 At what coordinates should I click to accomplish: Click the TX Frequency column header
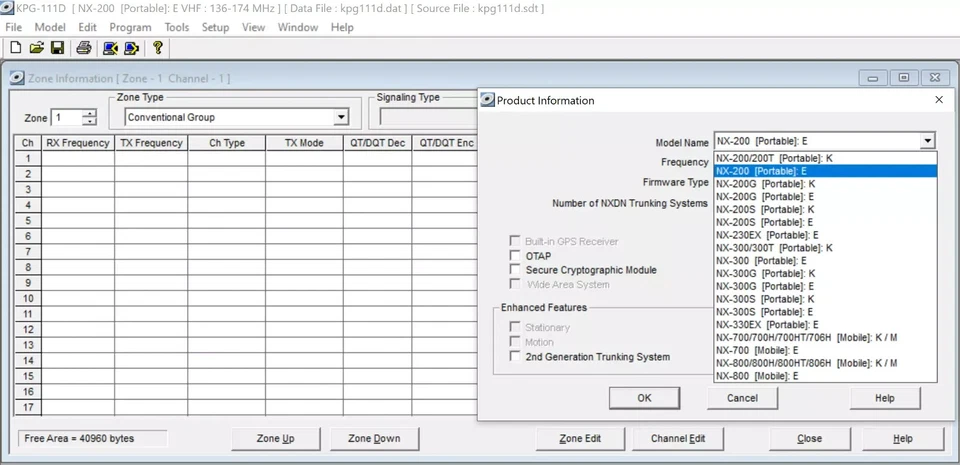[x=151, y=143]
